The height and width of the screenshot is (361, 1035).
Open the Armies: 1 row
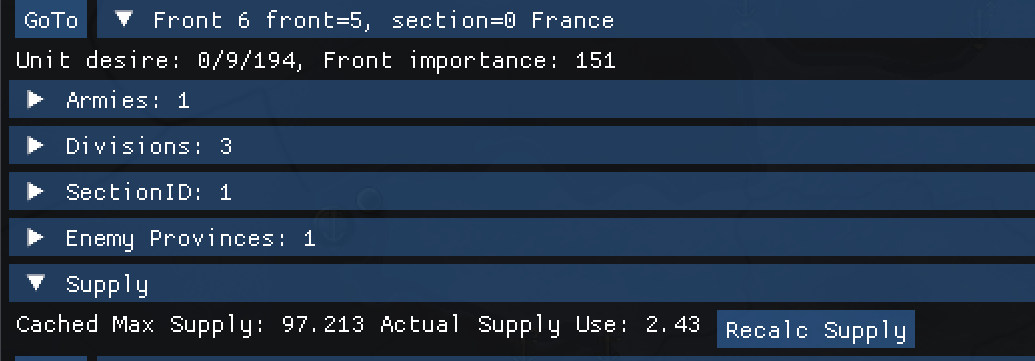(x=521, y=100)
